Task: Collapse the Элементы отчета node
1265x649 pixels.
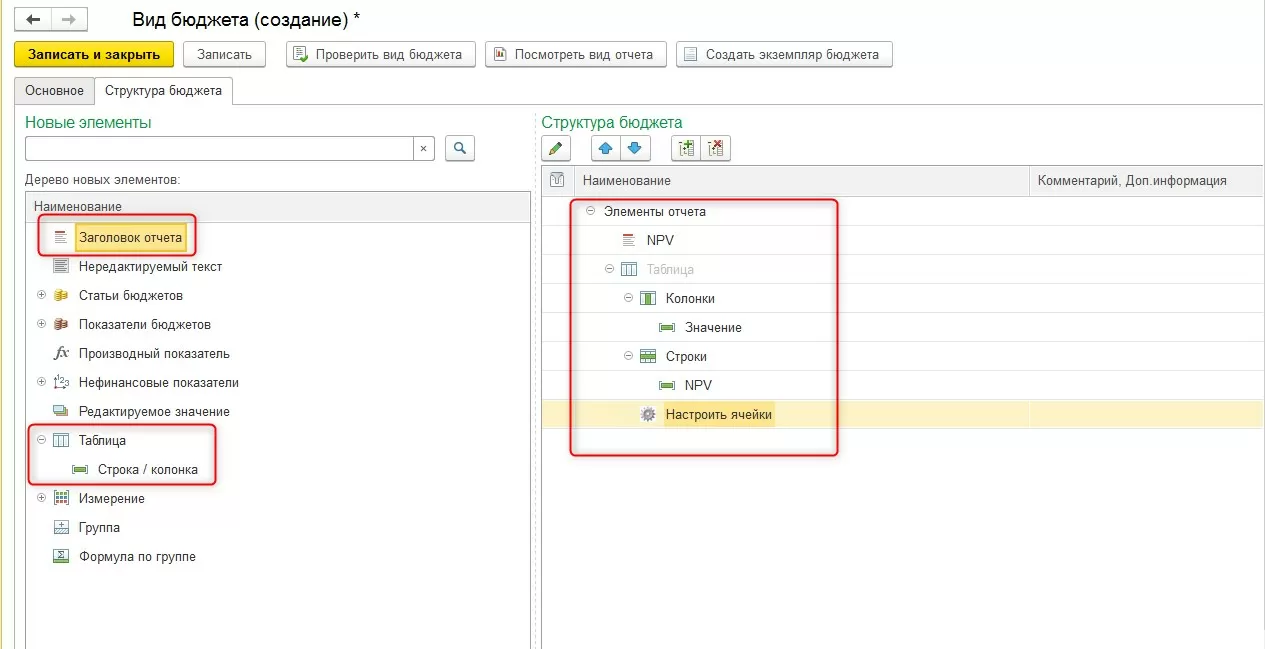Action: [590, 211]
